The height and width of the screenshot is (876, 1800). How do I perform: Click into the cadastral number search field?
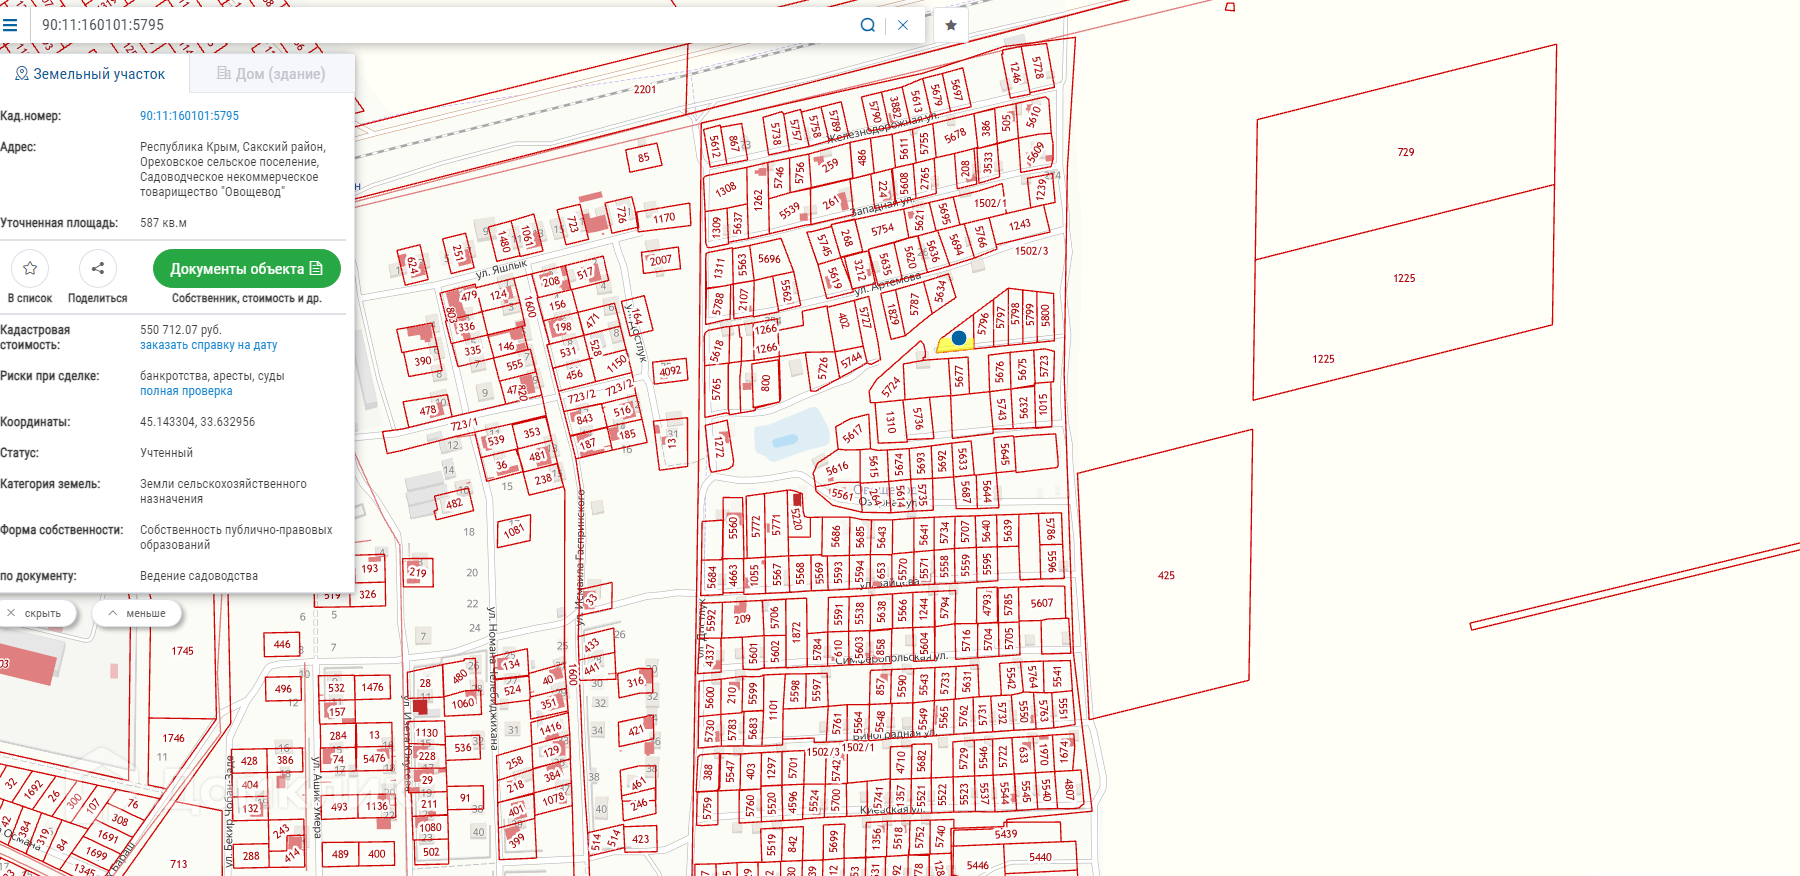click(x=440, y=25)
